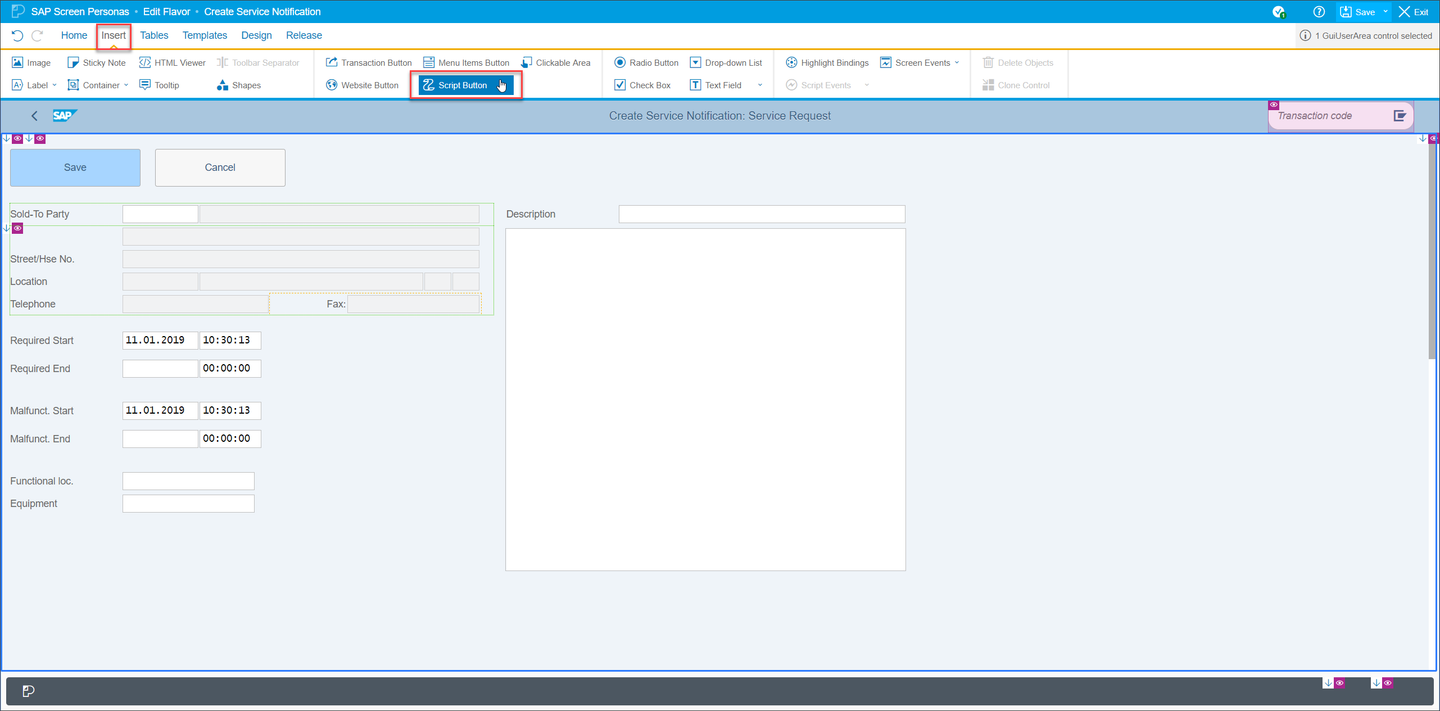Click the Required End time field
This screenshot has height=711, width=1440.
click(230, 368)
